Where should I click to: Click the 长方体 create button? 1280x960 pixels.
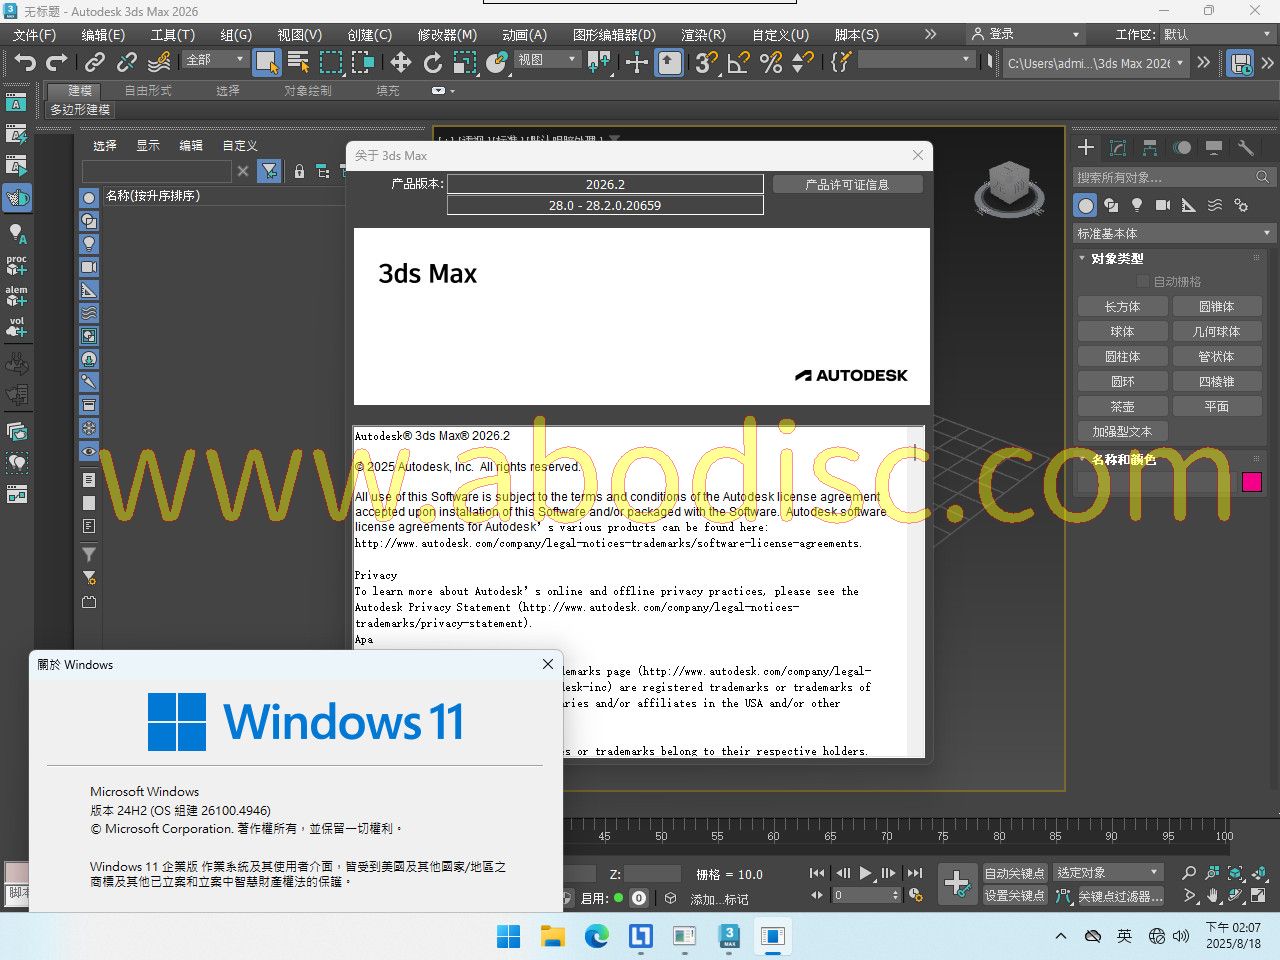pyautogui.click(x=1122, y=306)
